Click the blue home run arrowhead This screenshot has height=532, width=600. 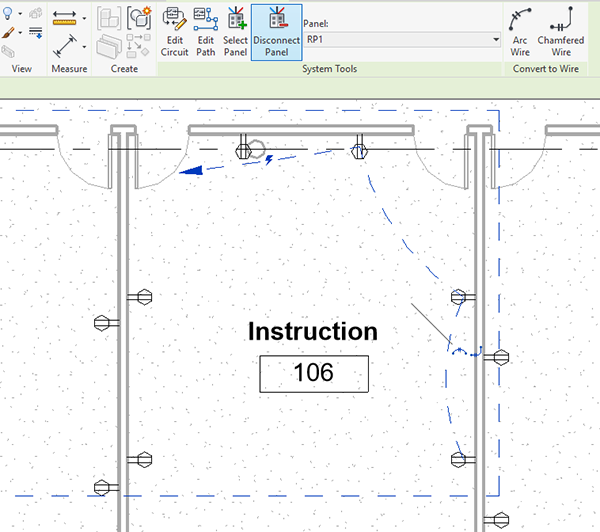[x=194, y=170]
